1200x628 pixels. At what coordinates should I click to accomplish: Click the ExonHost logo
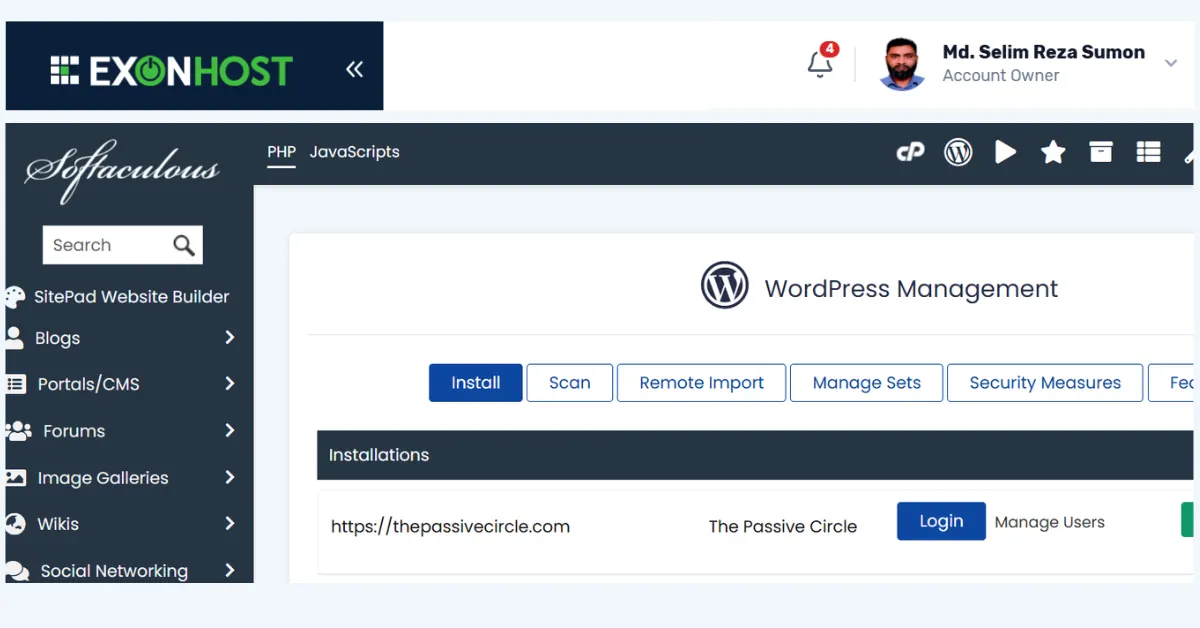click(x=171, y=70)
